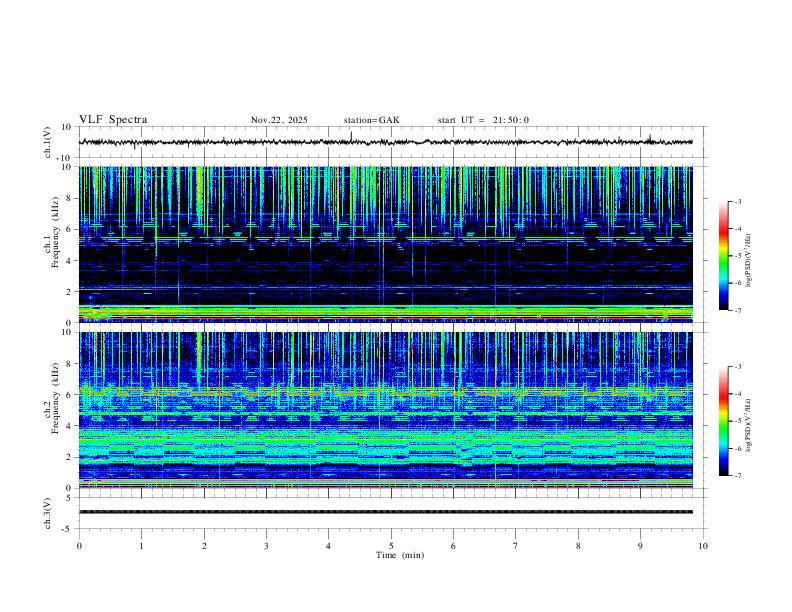Click the 'Time (min)' axis title
The height and width of the screenshot is (612, 792).
[400, 555]
